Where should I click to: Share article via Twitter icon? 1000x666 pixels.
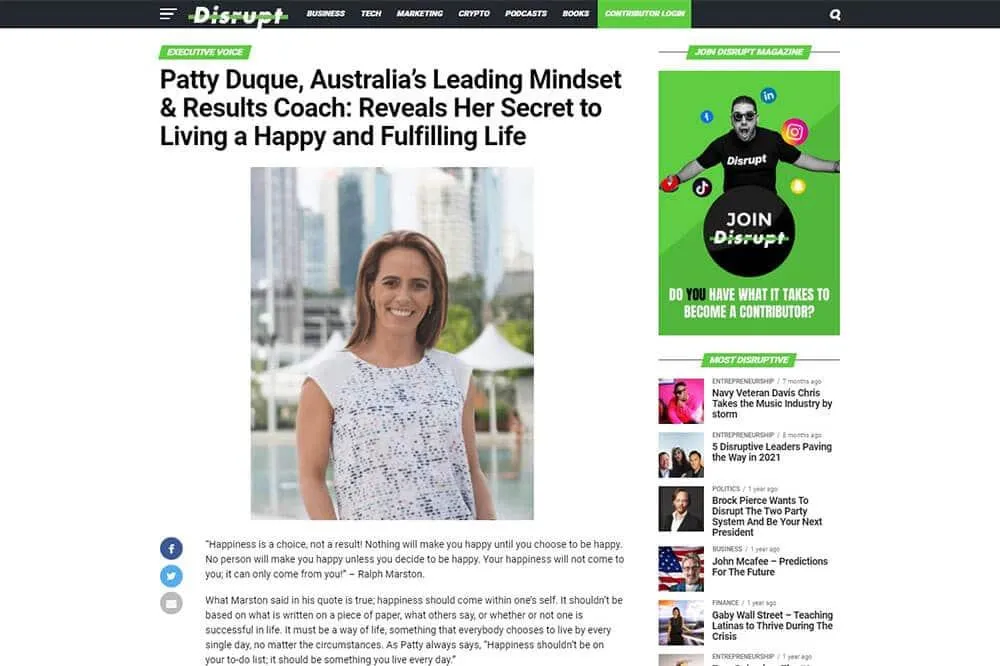click(x=171, y=576)
